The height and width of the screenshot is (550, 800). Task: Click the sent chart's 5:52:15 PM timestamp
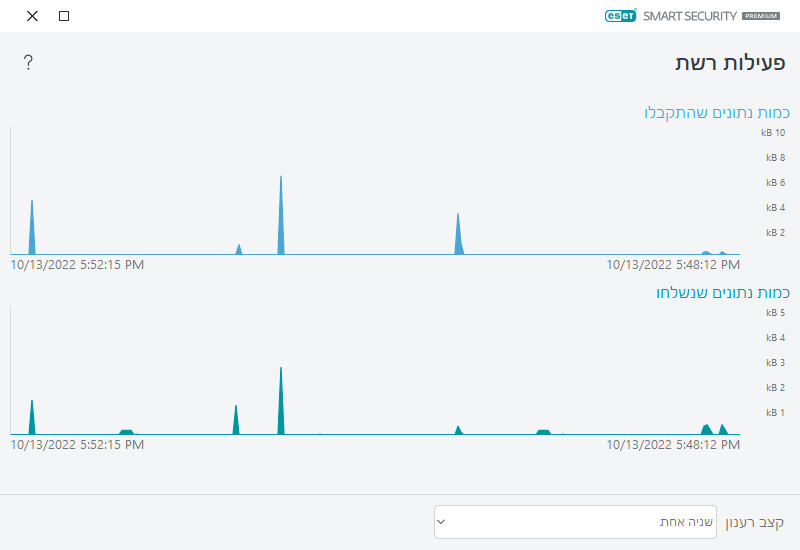[x=77, y=444]
